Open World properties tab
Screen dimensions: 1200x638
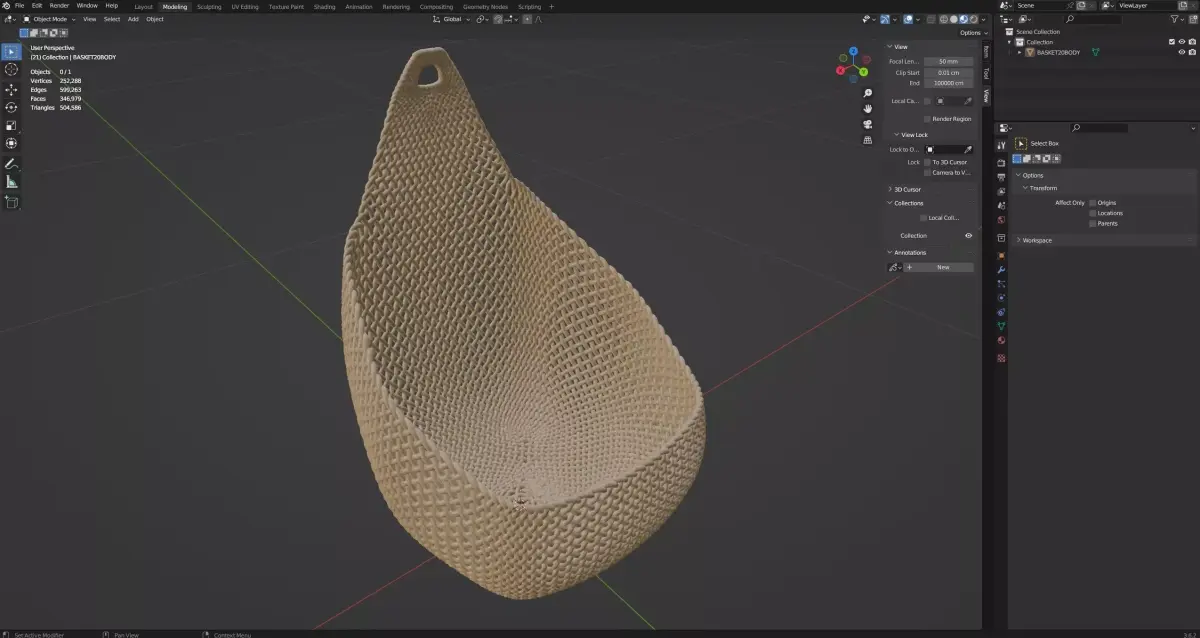(1001, 219)
